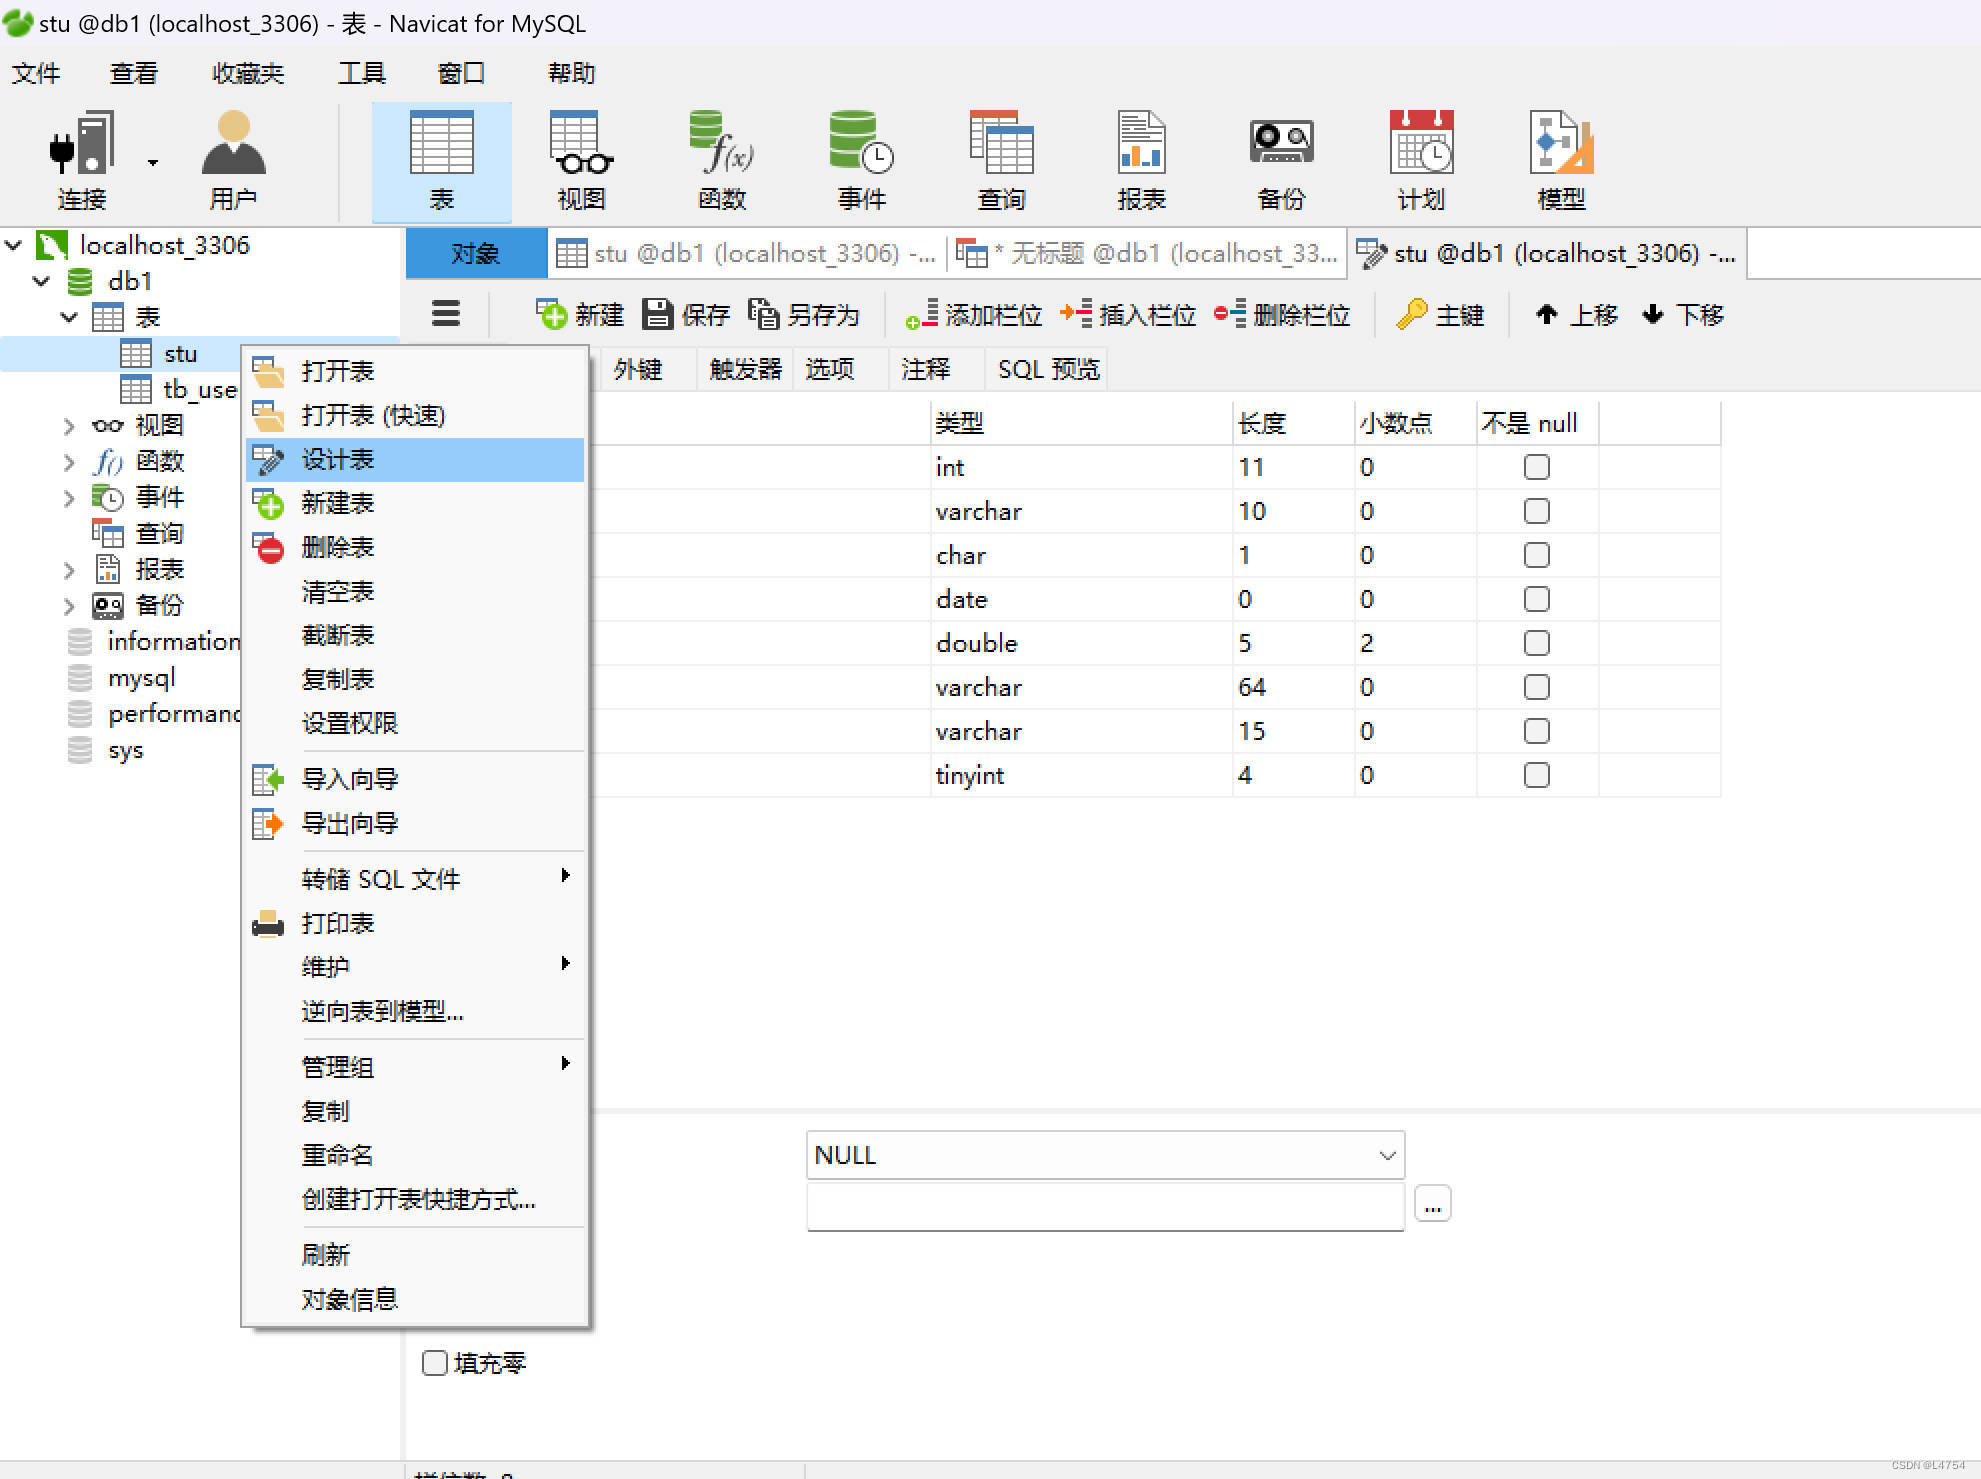Open the 查询 (Query) toolbar icon
Image resolution: width=1981 pixels, height=1479 pixels.
point(1001,160)
